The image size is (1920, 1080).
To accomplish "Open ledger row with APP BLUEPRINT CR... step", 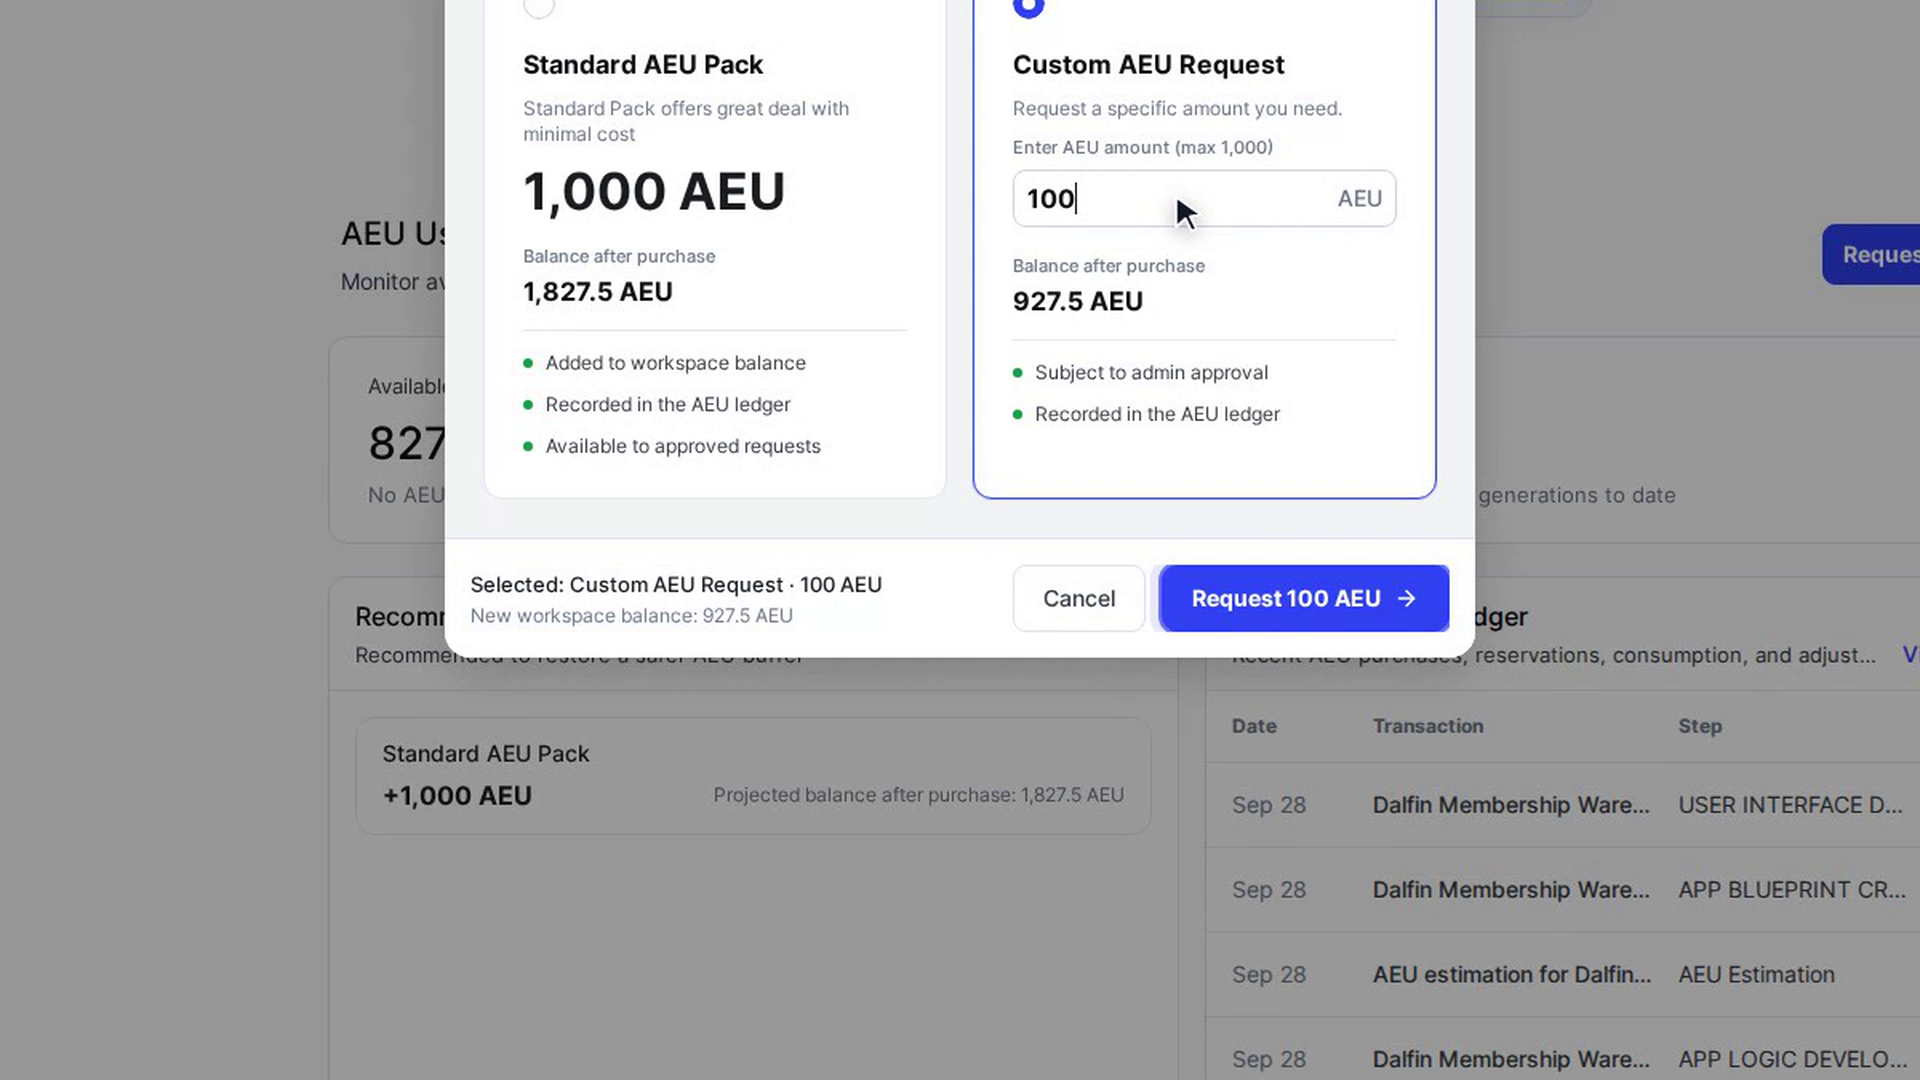I will click(x=1563, y=890).
